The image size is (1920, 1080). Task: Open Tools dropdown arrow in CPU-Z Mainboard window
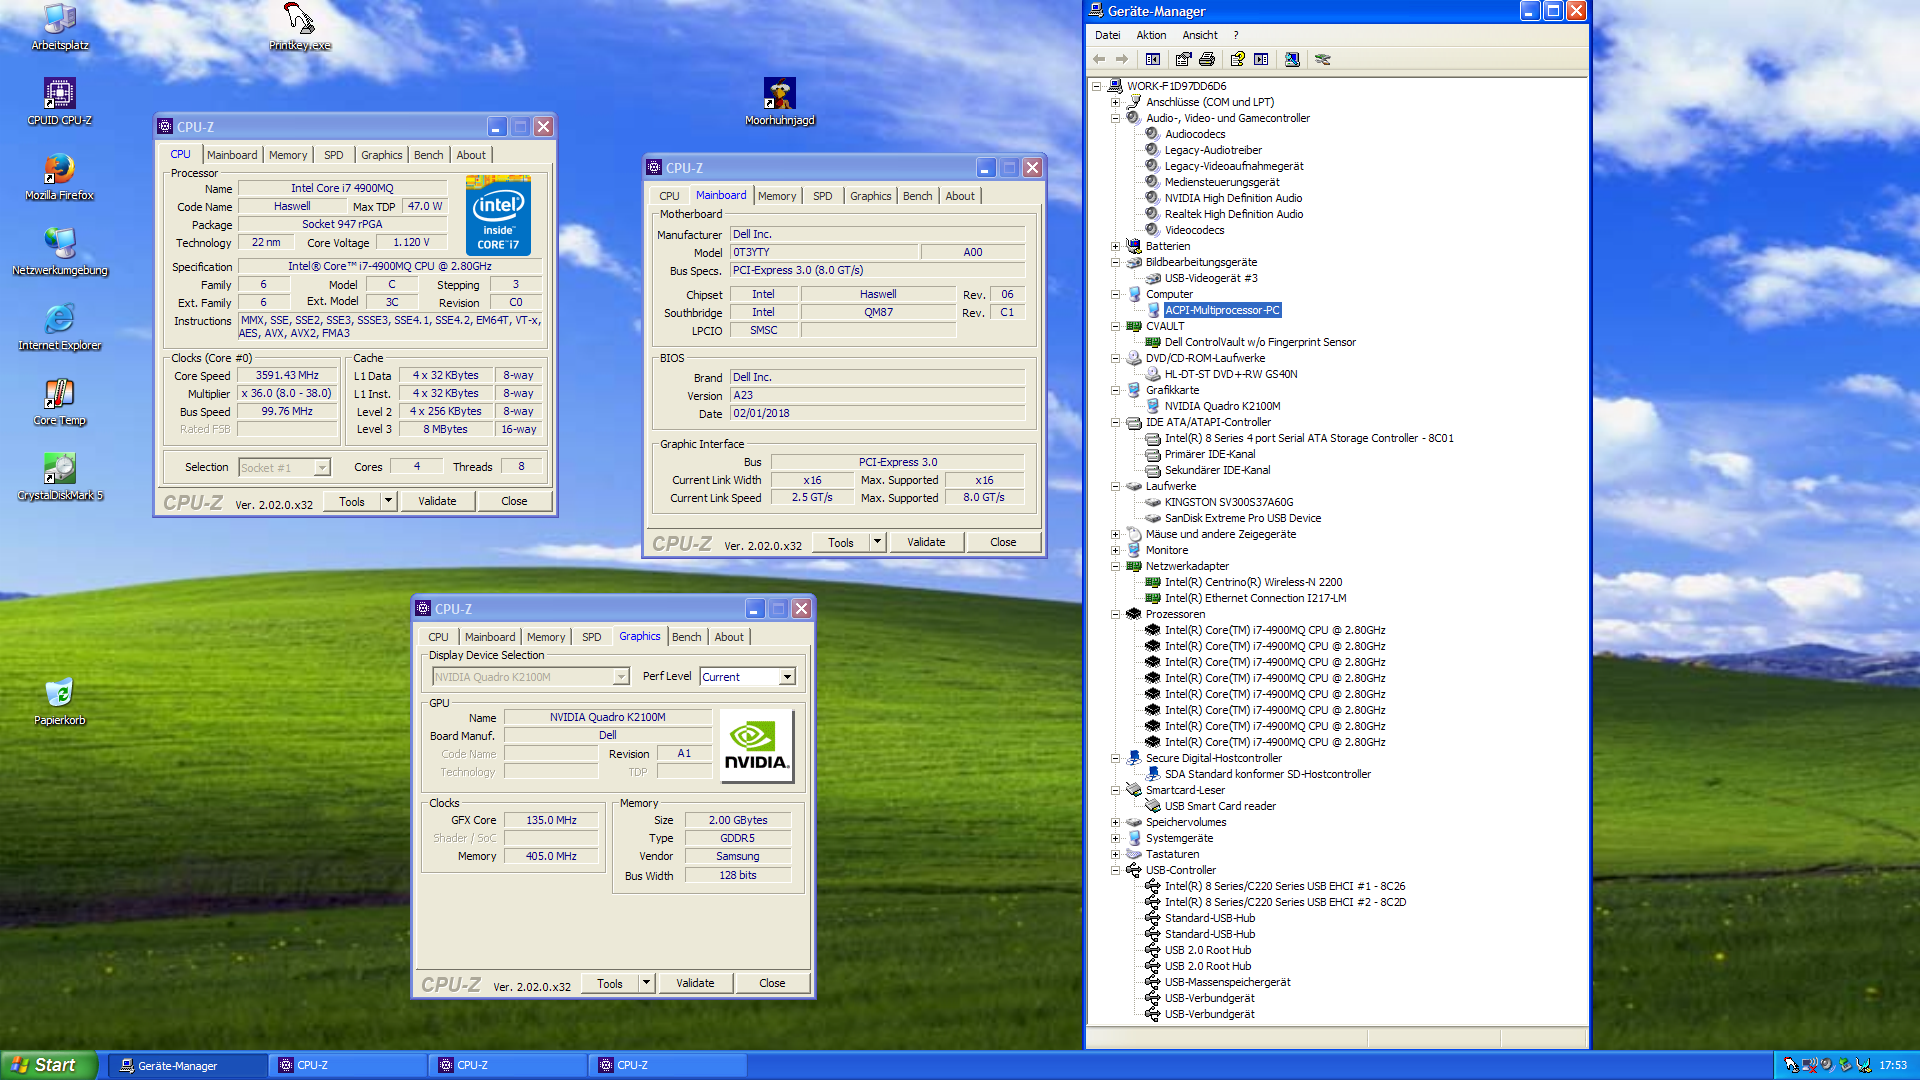[x=877, y=542]
